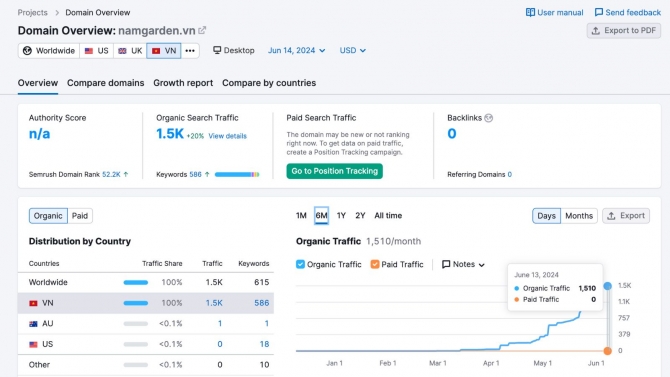The height and width of the screenshot is (377, 670).
Task: Switch to the Compare by countries tab
Action: (x=269, y=83)
